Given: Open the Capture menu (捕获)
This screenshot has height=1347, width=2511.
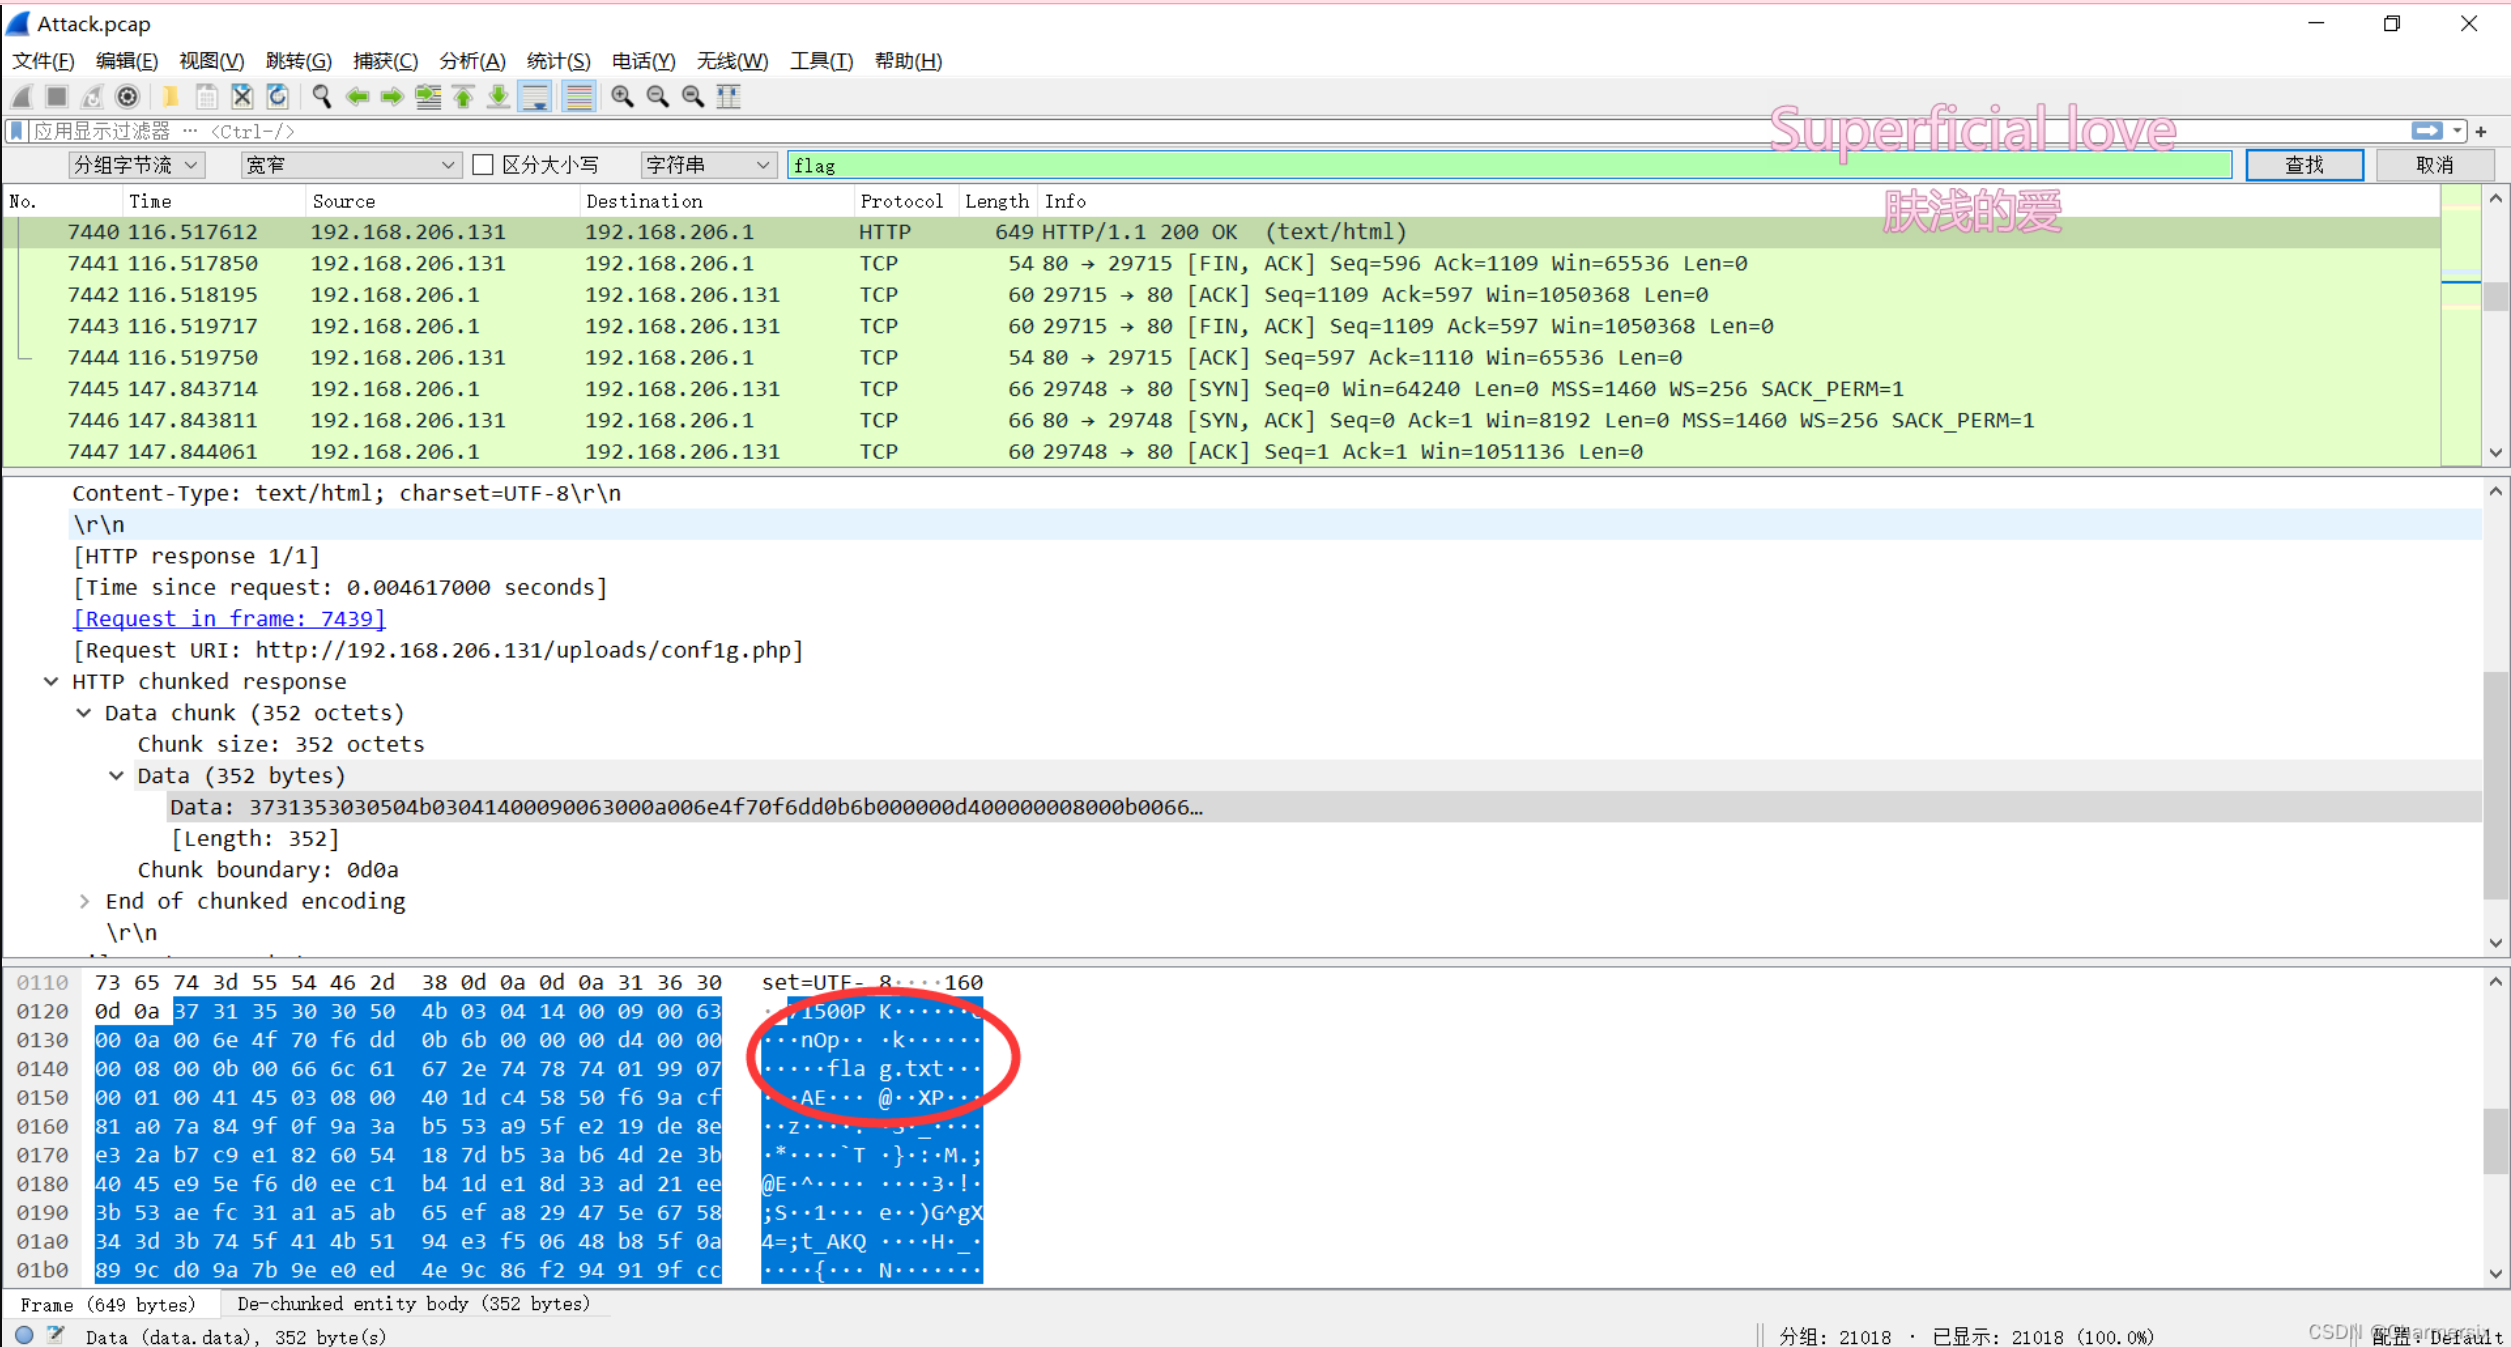Looking at the screenshot, I should 385,61.
